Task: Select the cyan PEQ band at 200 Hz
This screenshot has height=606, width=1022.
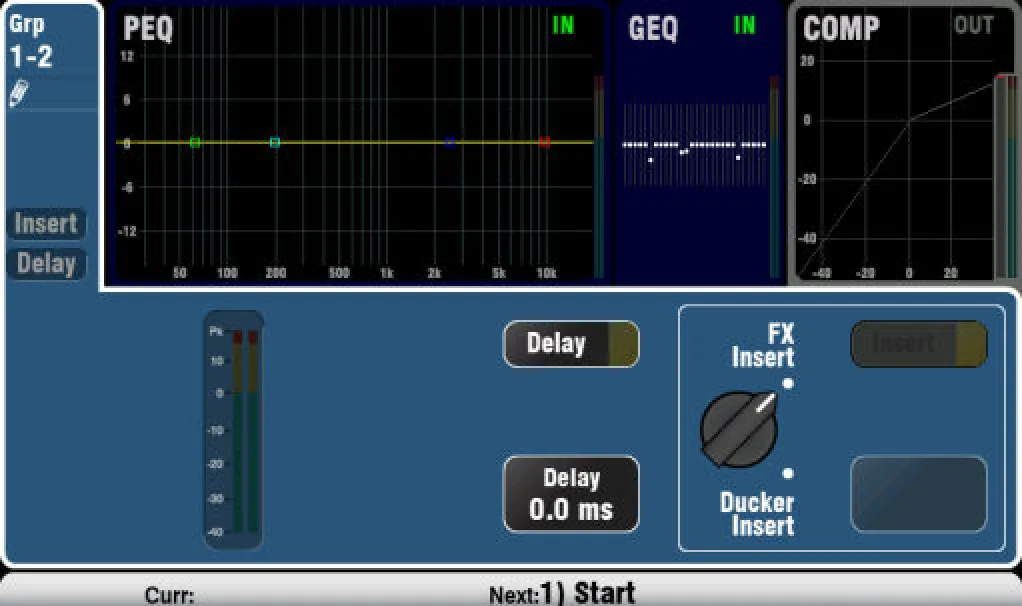Action: pyautogui.click(x=274, y=142)
